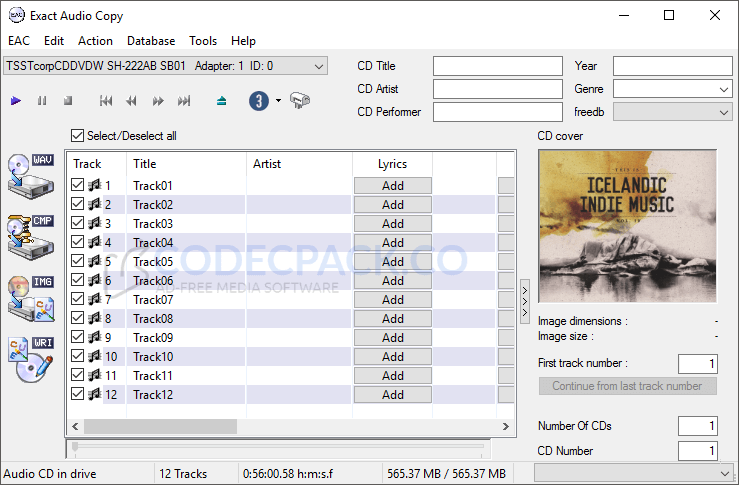The image size is (739, 485).
Task: Fast forward the current track
Action: click(158, 101)
